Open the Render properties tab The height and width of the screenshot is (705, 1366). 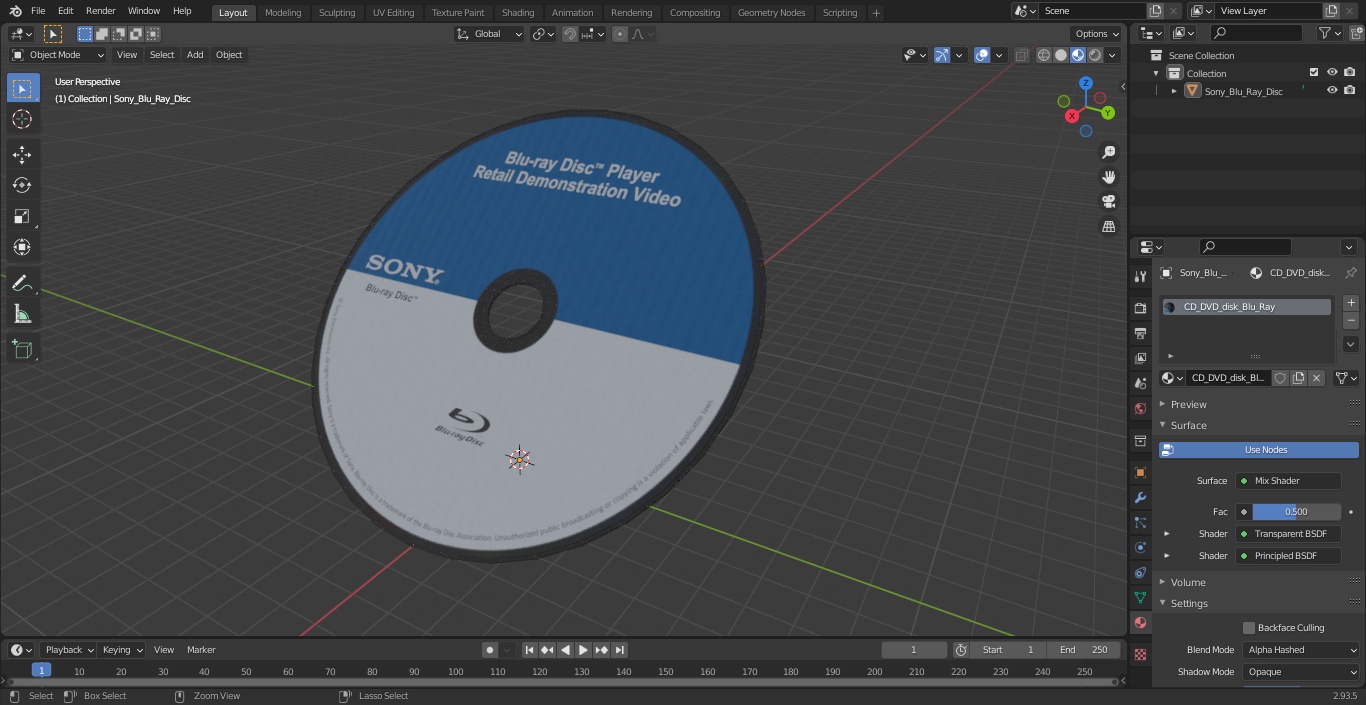1140,308
